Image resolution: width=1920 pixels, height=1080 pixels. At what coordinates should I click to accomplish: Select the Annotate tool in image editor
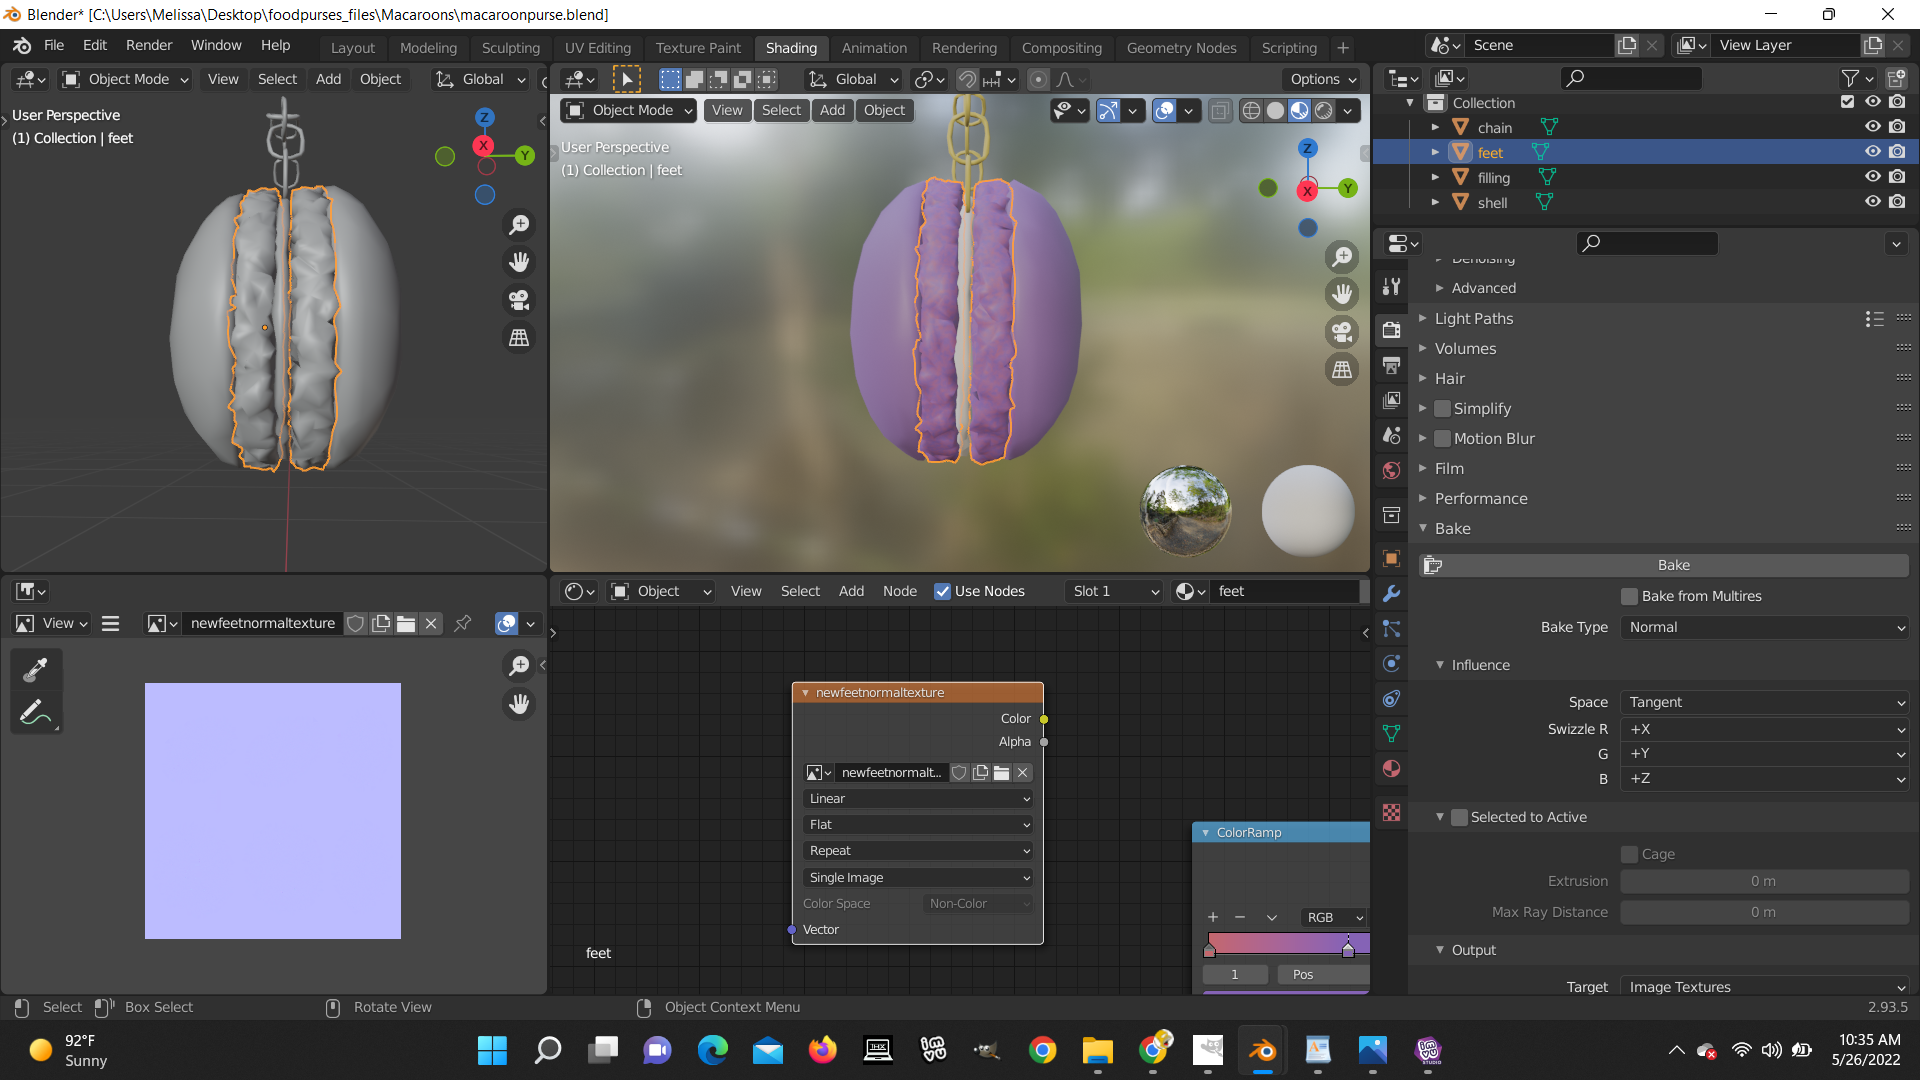click(36, 712)
